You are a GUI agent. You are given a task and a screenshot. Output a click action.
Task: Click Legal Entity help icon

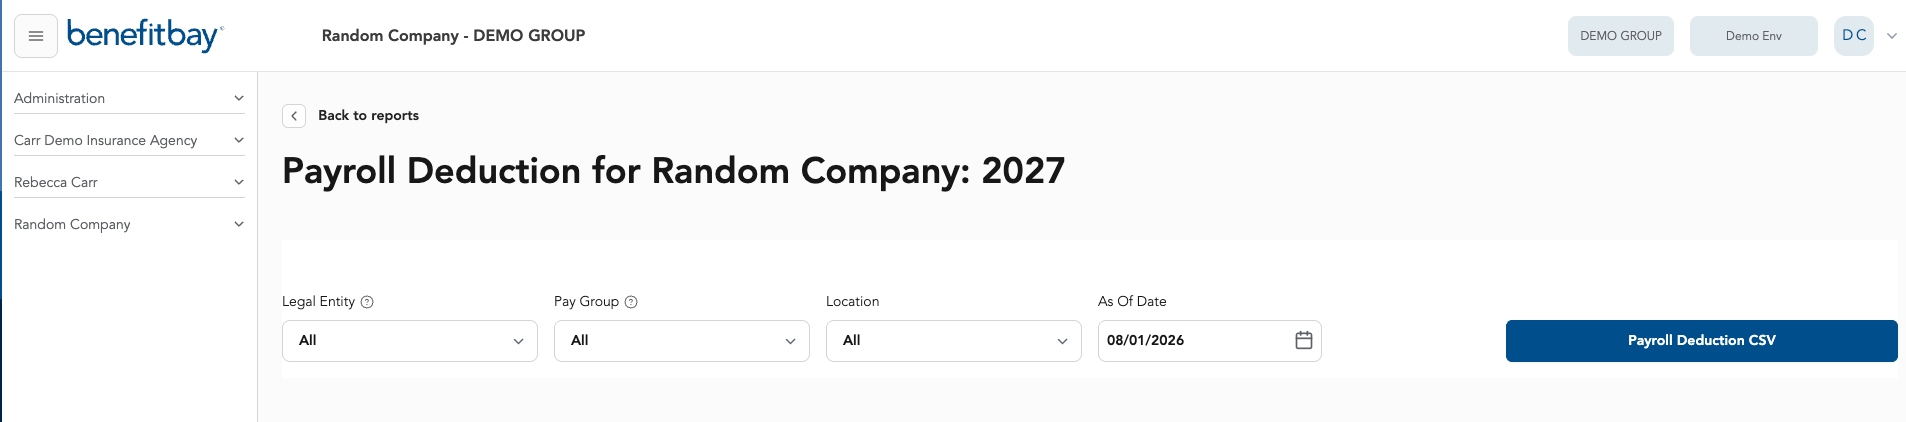[x=367, y=302]
